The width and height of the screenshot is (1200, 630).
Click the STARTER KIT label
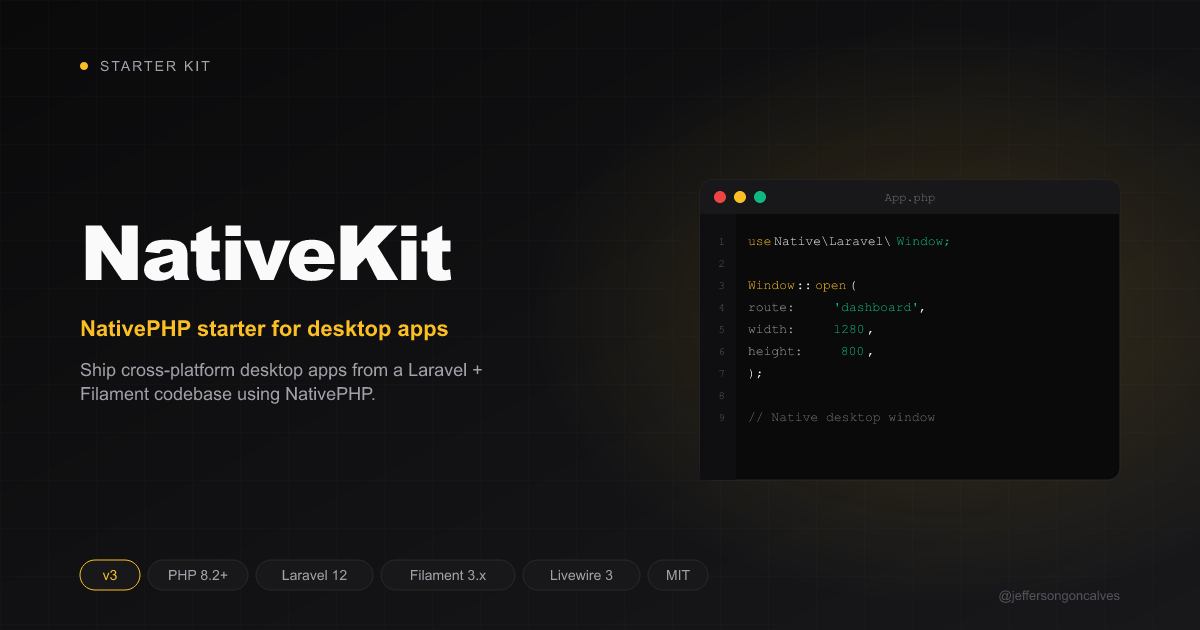click(x=155, y=66)
